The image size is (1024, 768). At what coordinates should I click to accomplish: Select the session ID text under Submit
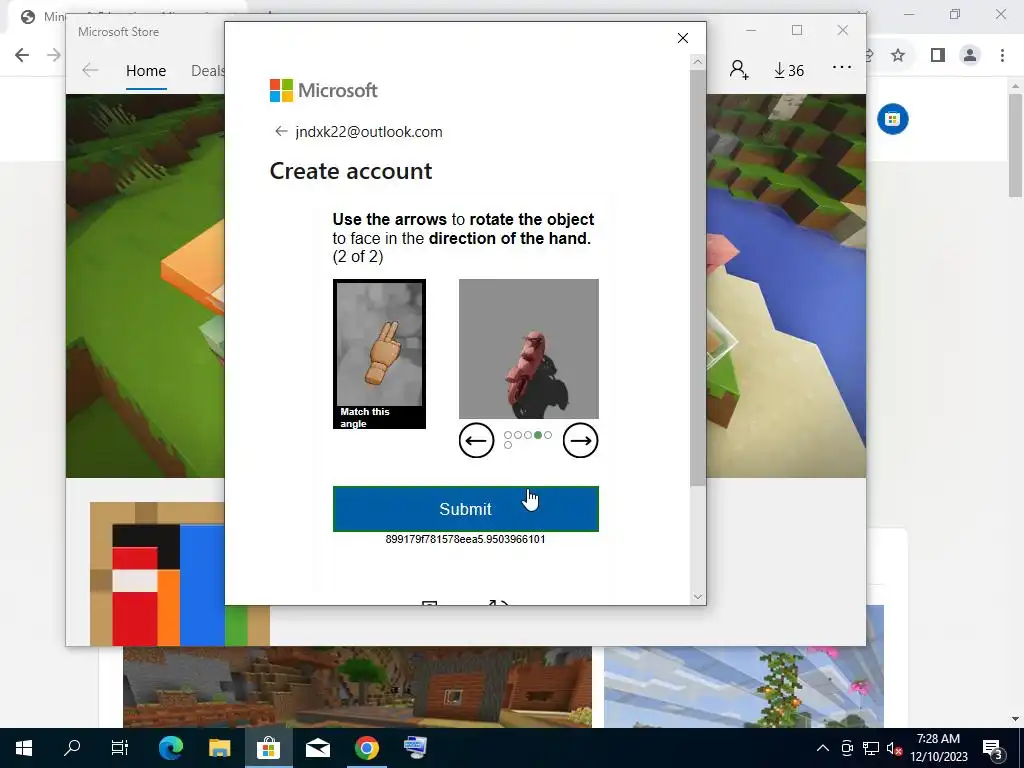coord(465,539)
